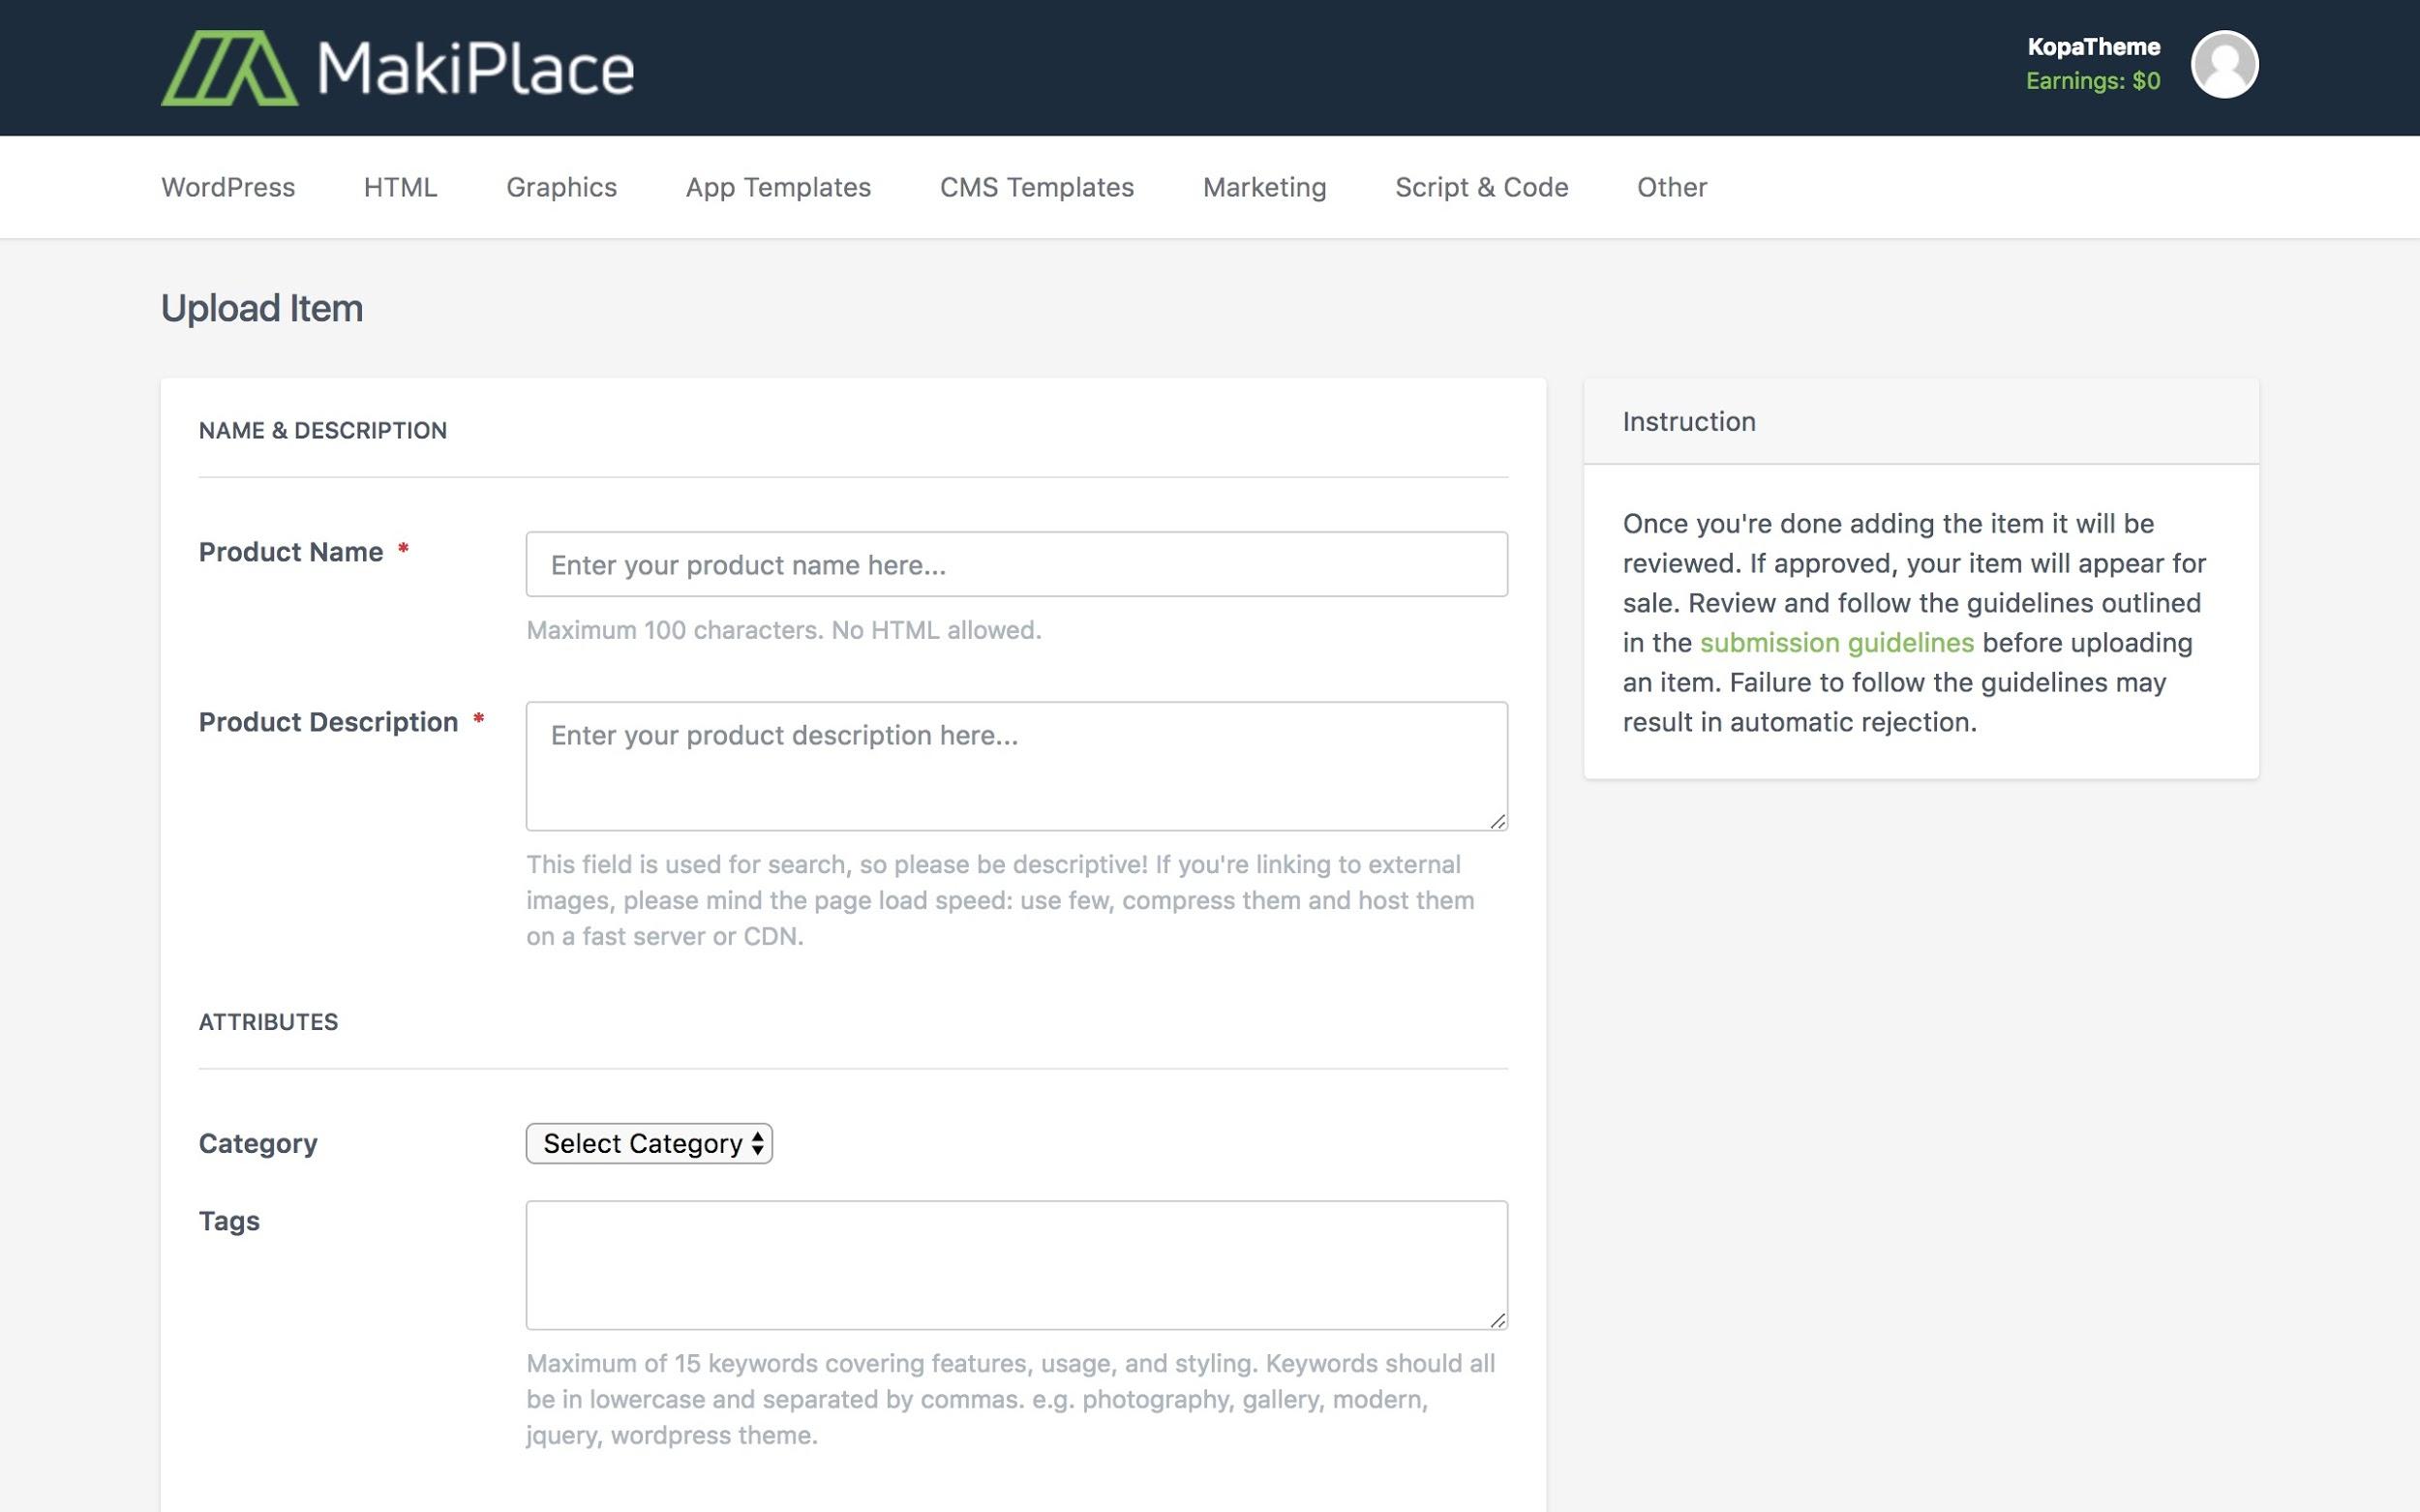Click the Tags label
The width and height of the screenshot is (2420, 1512).
pos(229,1221)
